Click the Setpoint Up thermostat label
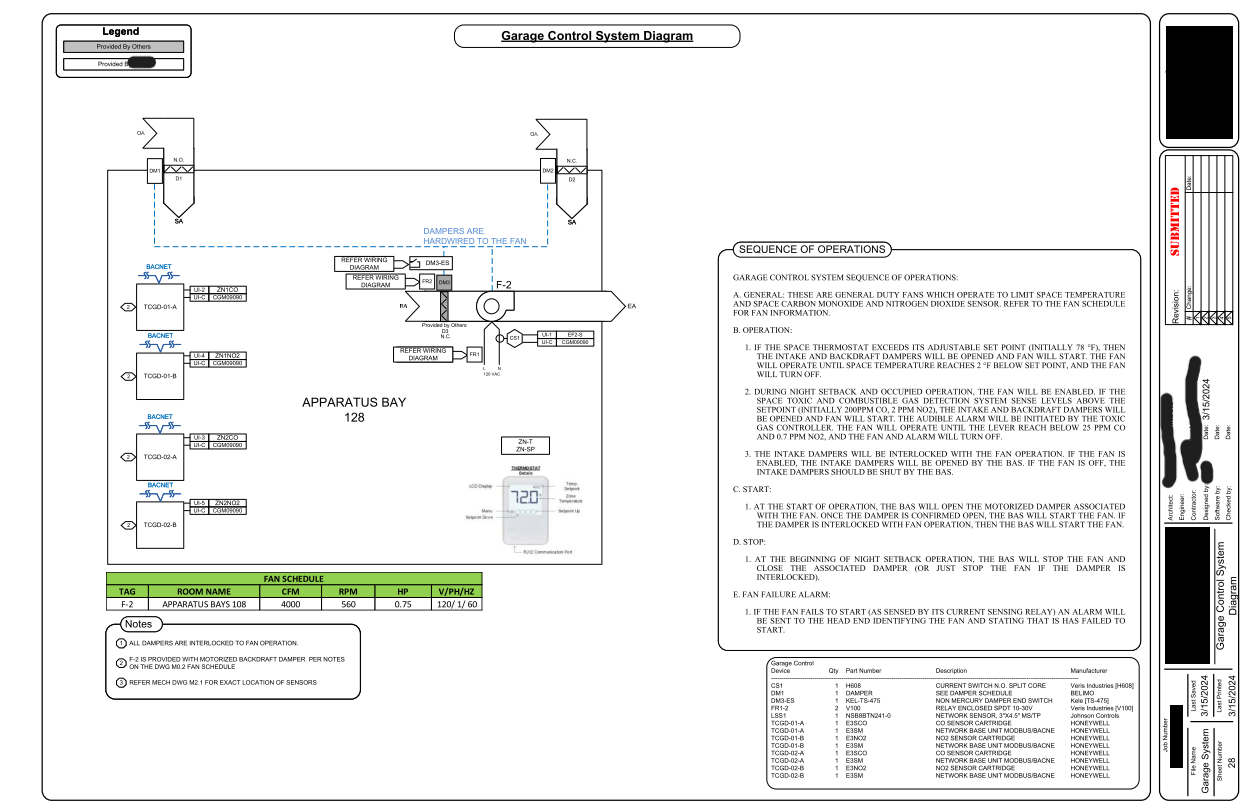The width and height of the screenshot is (1252, 811). click(x=569, y=511)
